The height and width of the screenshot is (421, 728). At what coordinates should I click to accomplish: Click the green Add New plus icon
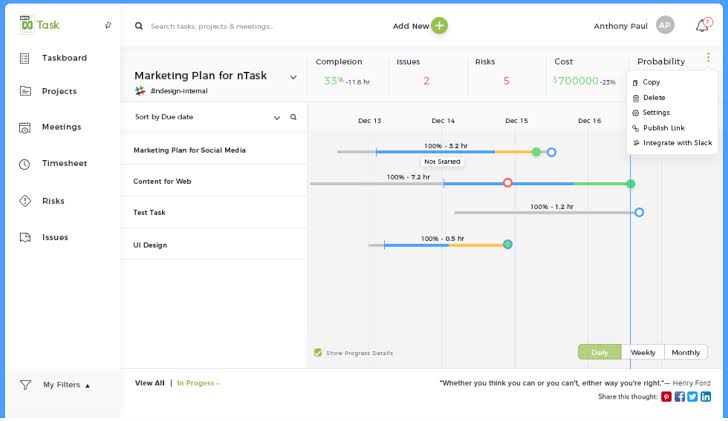coord(439,26)
